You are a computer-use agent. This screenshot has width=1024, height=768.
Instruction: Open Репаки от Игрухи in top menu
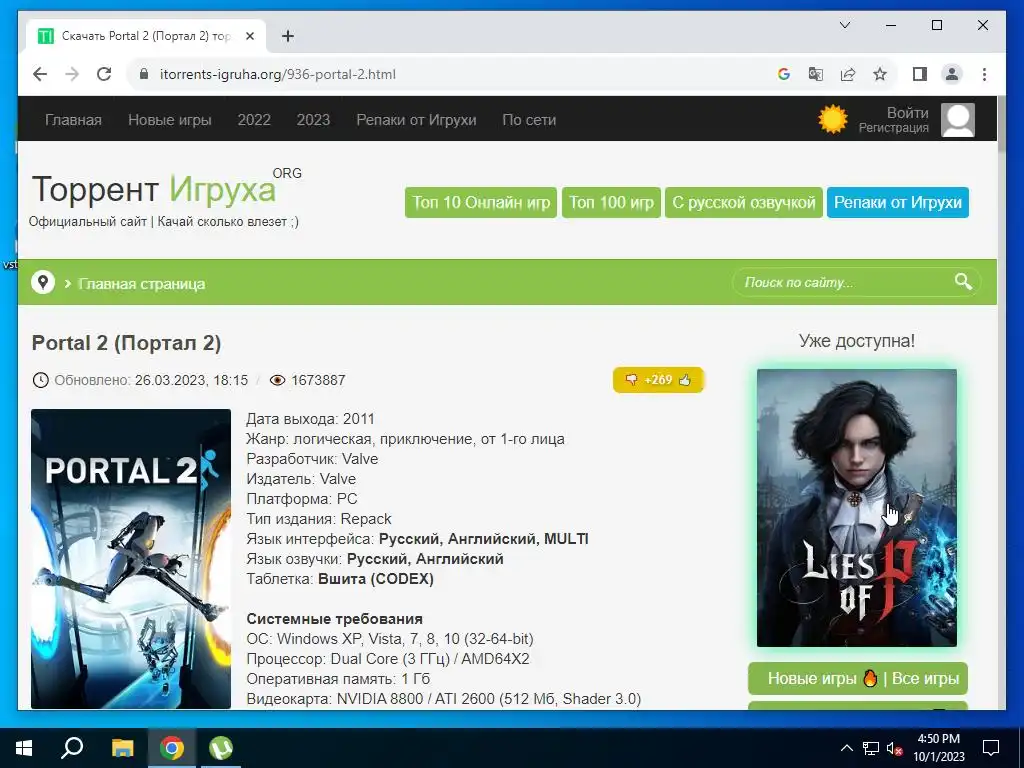416,120
